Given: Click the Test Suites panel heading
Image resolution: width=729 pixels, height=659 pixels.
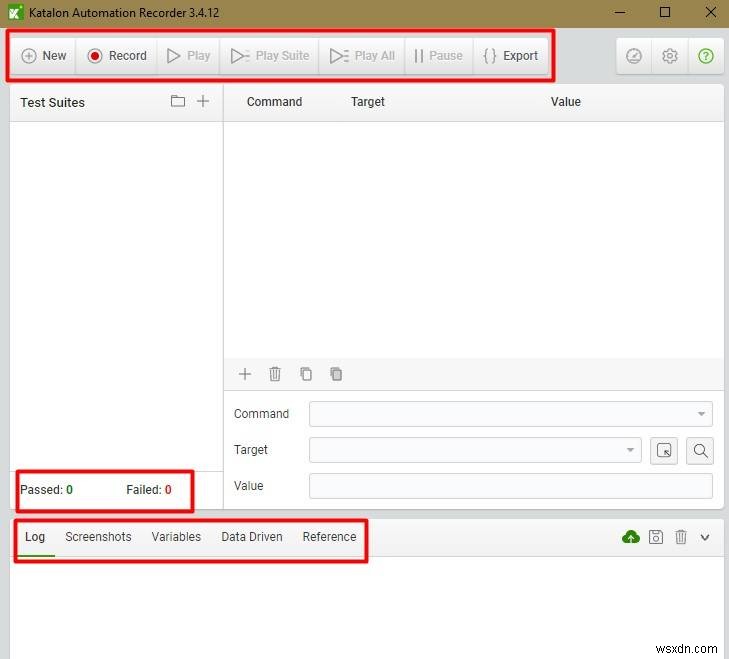Looking at the screenshot, I should (x=53, y=102).
